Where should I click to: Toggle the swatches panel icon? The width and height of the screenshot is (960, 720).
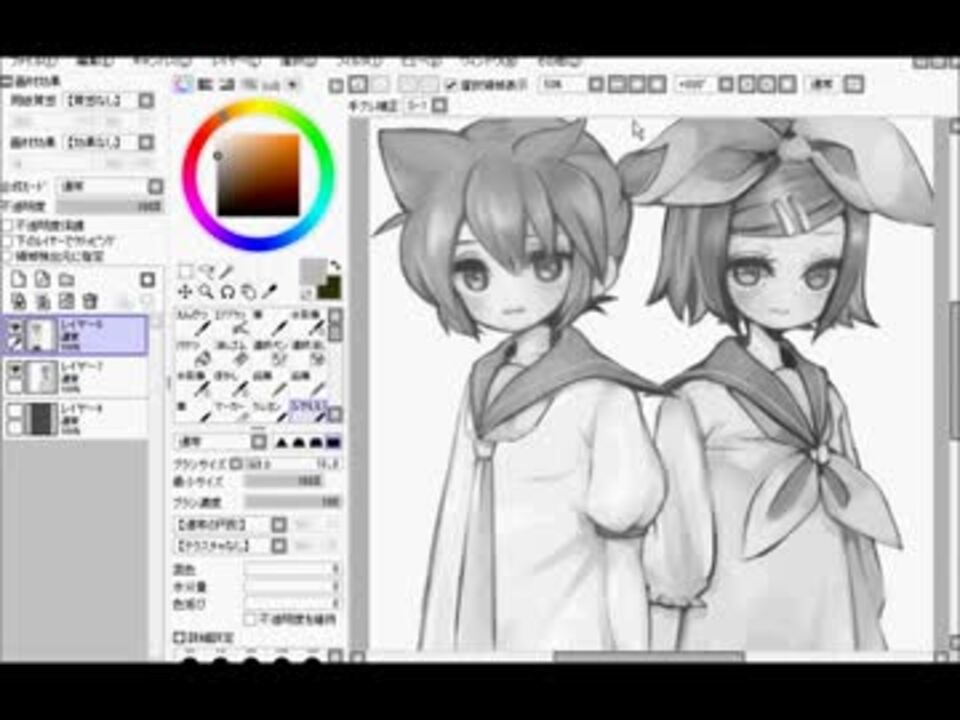(x=271, y=84)
